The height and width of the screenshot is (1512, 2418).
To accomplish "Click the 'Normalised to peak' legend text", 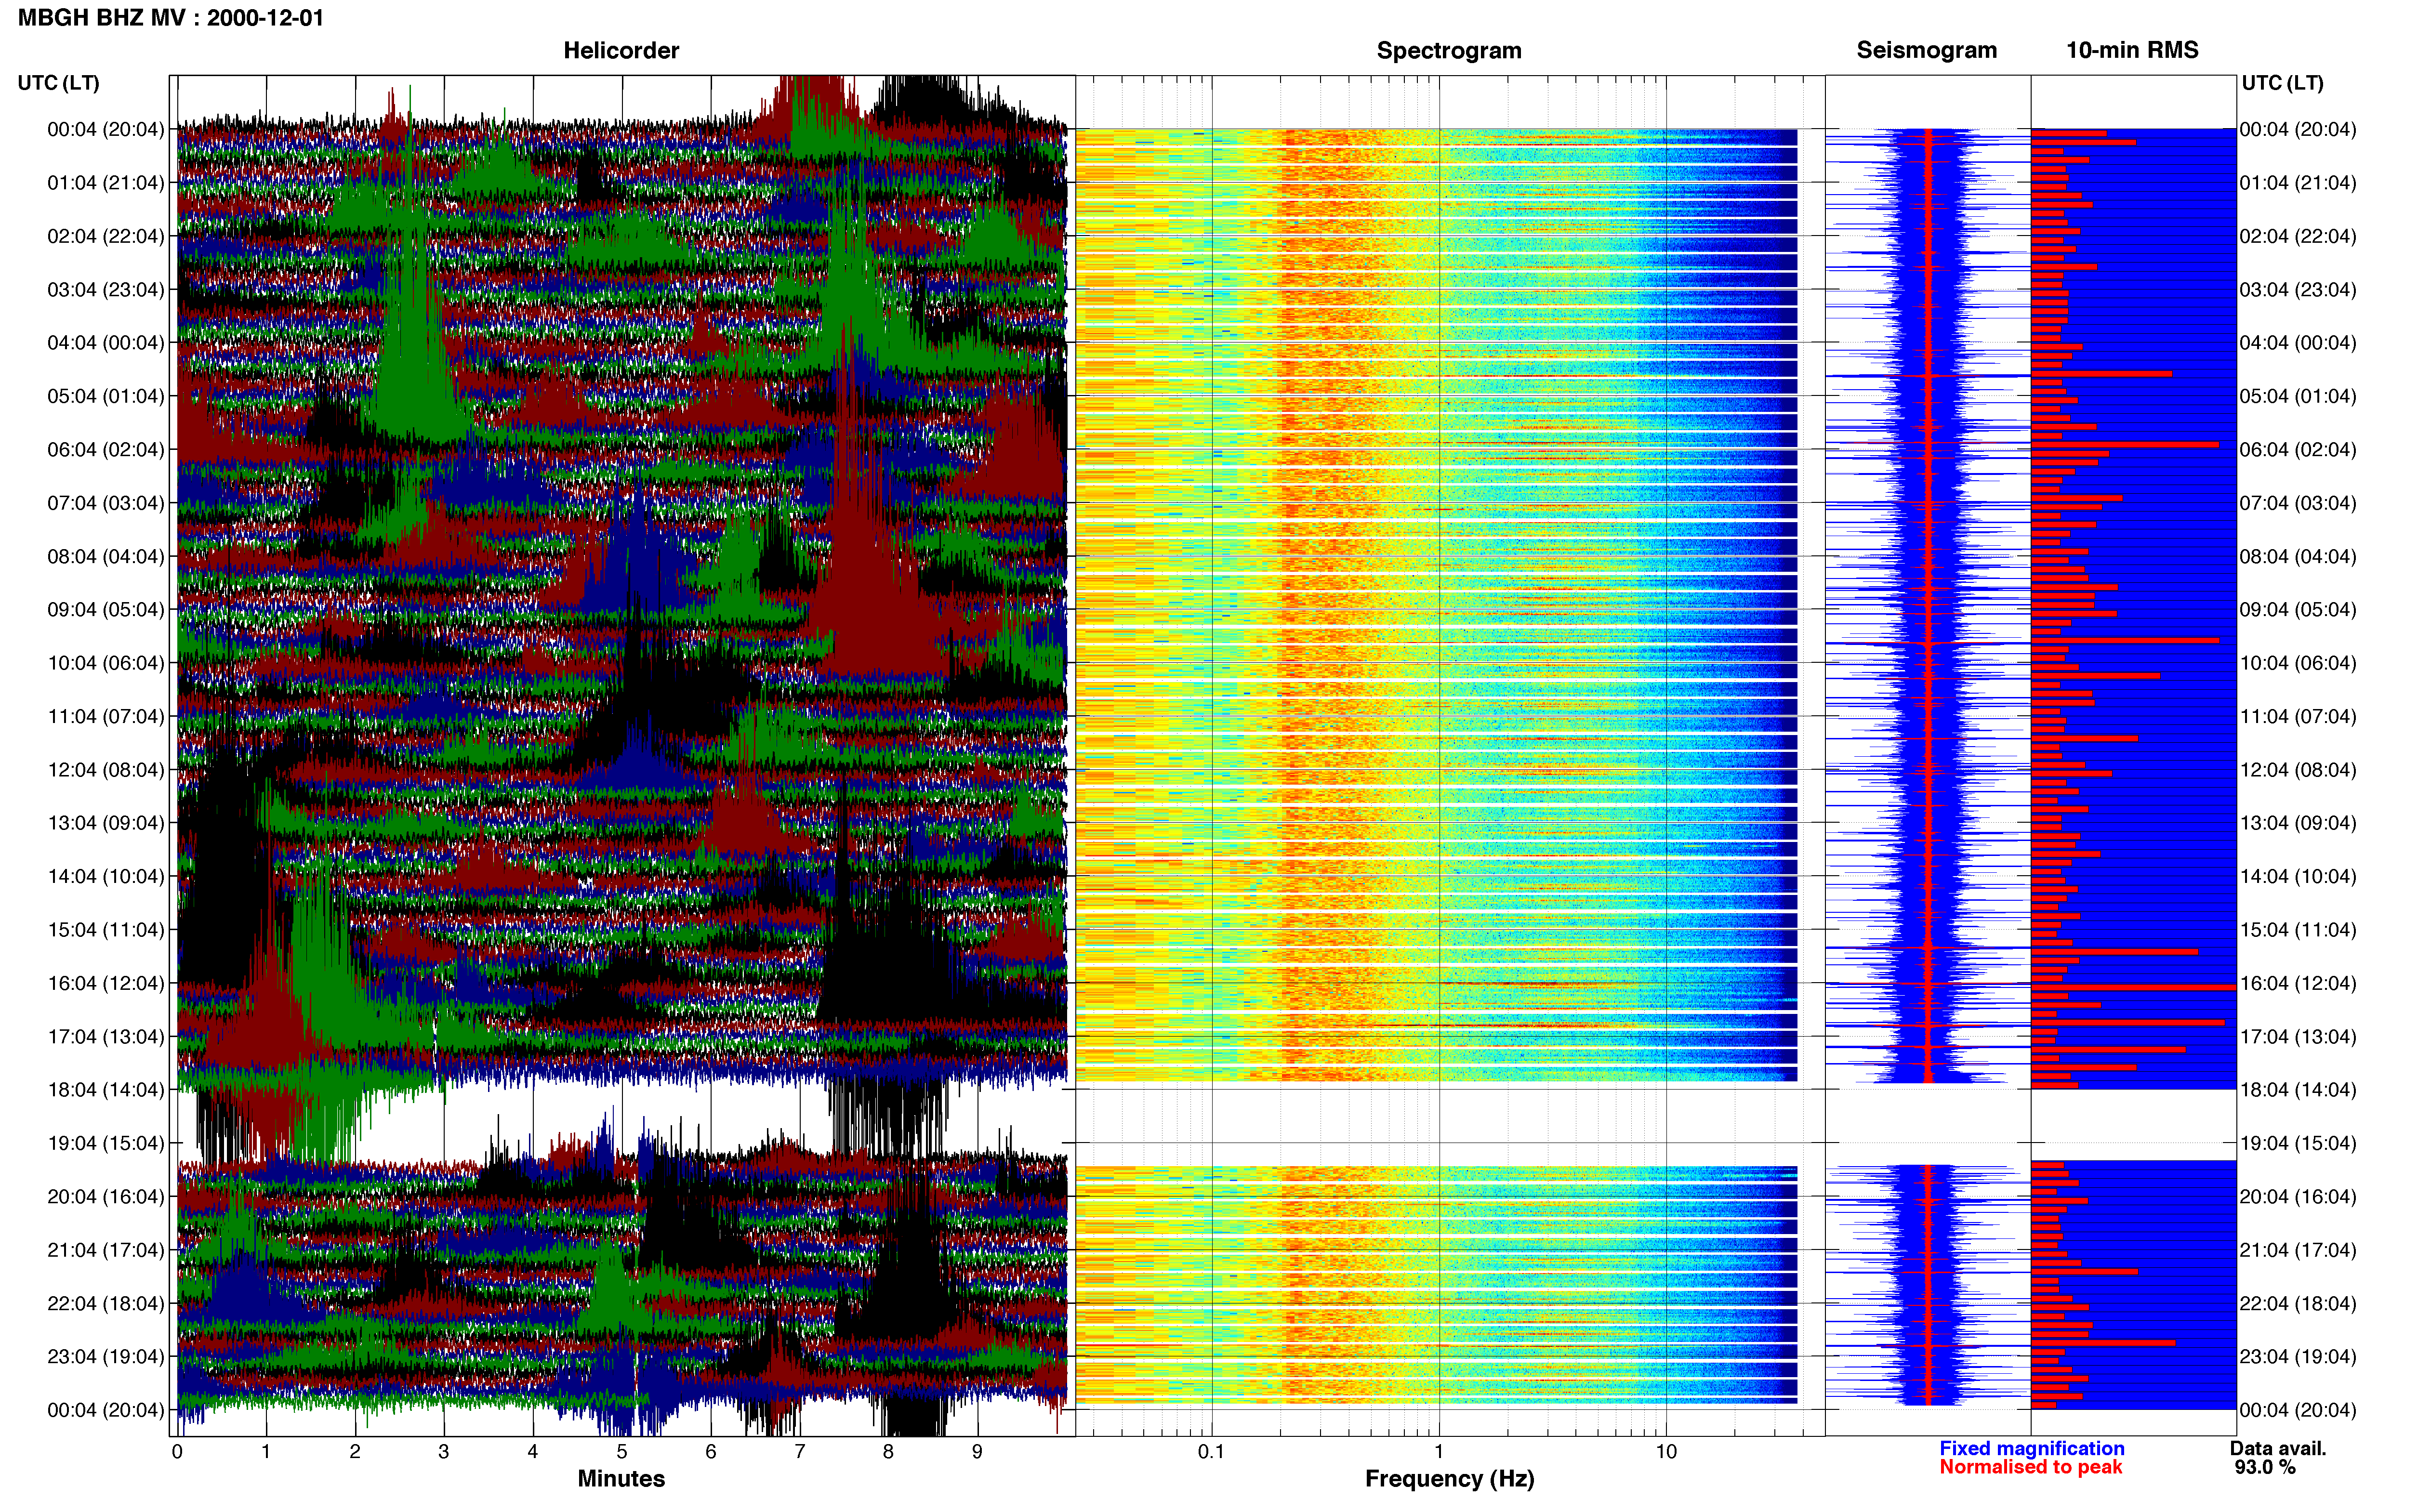I will (2030, 1467).
